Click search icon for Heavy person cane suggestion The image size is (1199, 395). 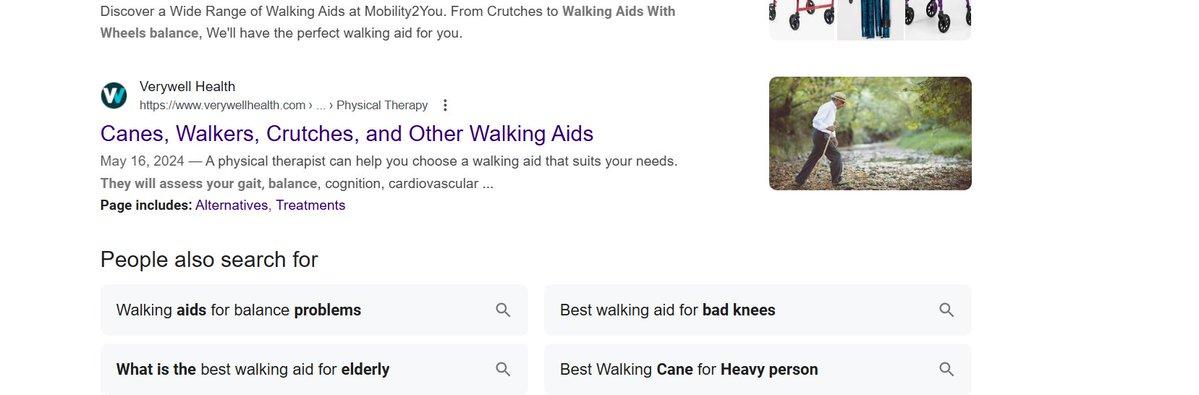(946, 370)
